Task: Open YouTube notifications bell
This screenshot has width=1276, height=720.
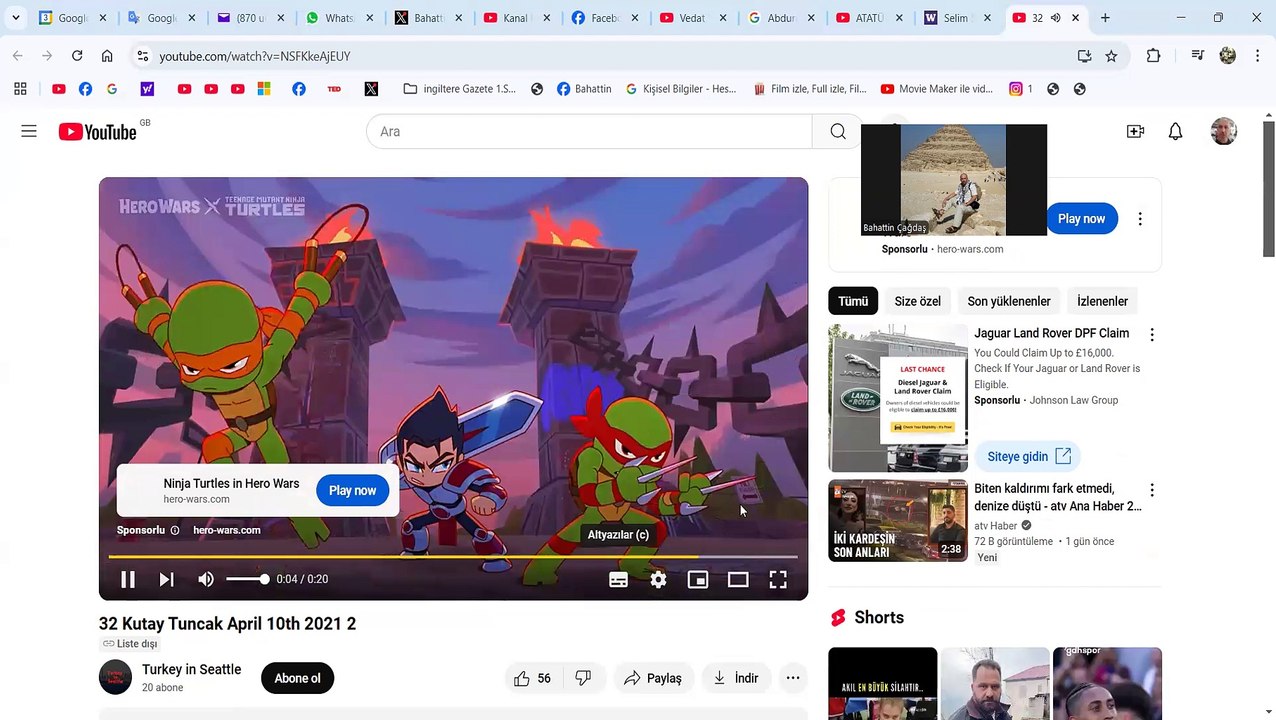Action: [1176, 131]
